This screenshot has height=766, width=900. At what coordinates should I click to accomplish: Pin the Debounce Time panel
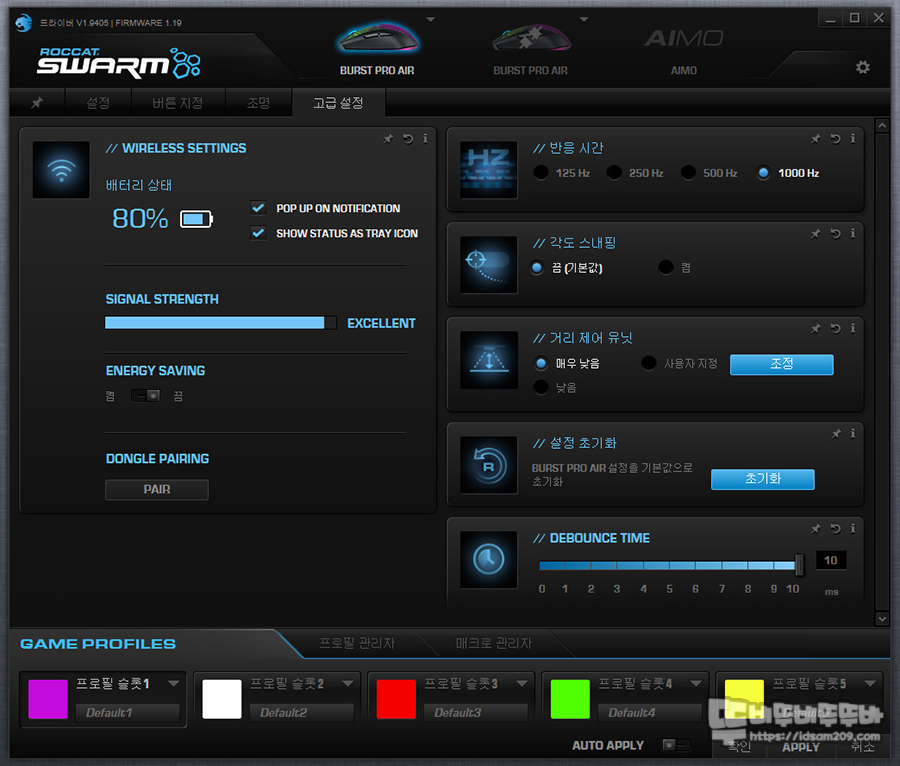click(816, 529)
